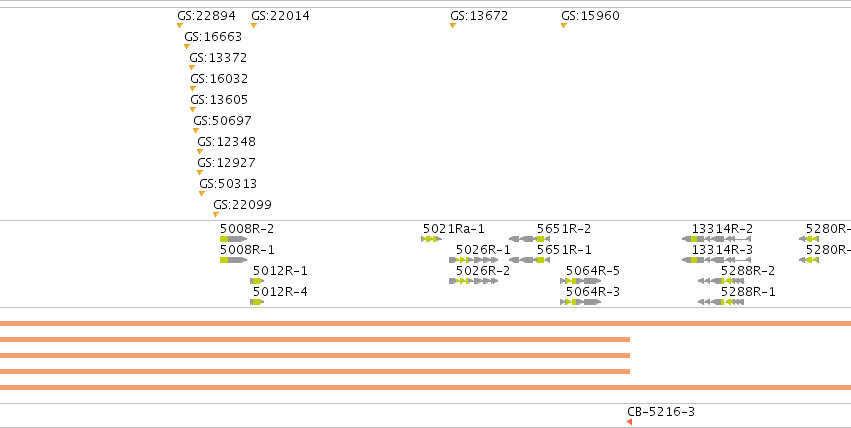Viewport: 851px width, 428px height.
Task: Open the GS:13605 triangle marker
Action: [193, 110]
